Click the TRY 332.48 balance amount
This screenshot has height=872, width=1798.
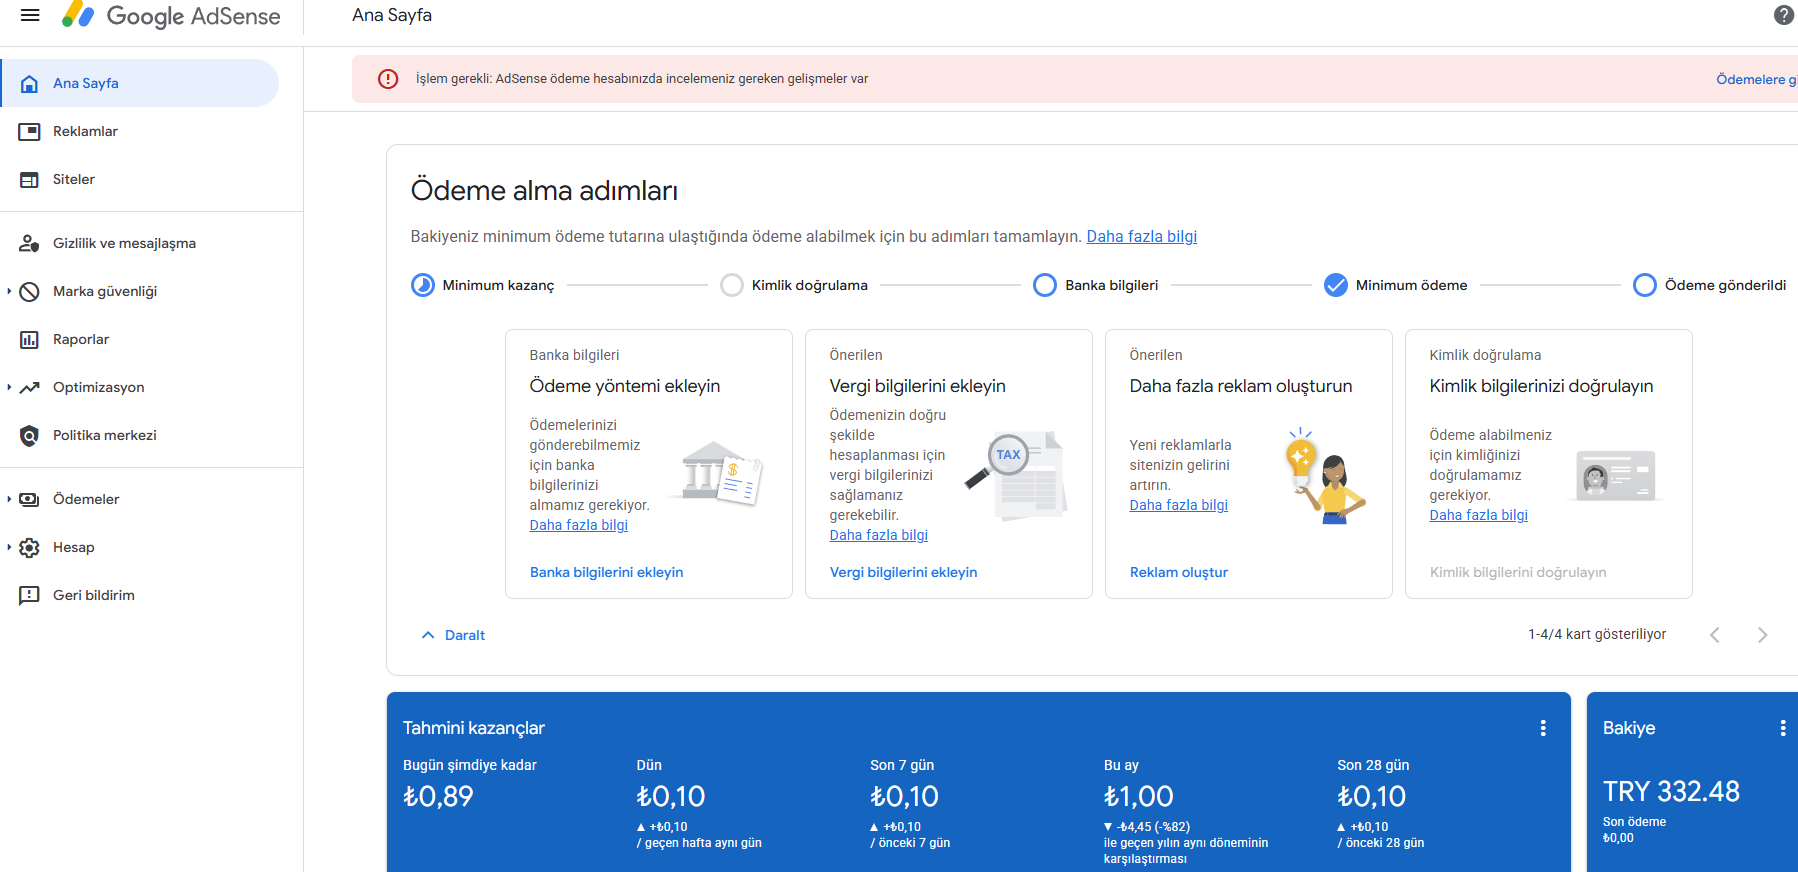1671,791
